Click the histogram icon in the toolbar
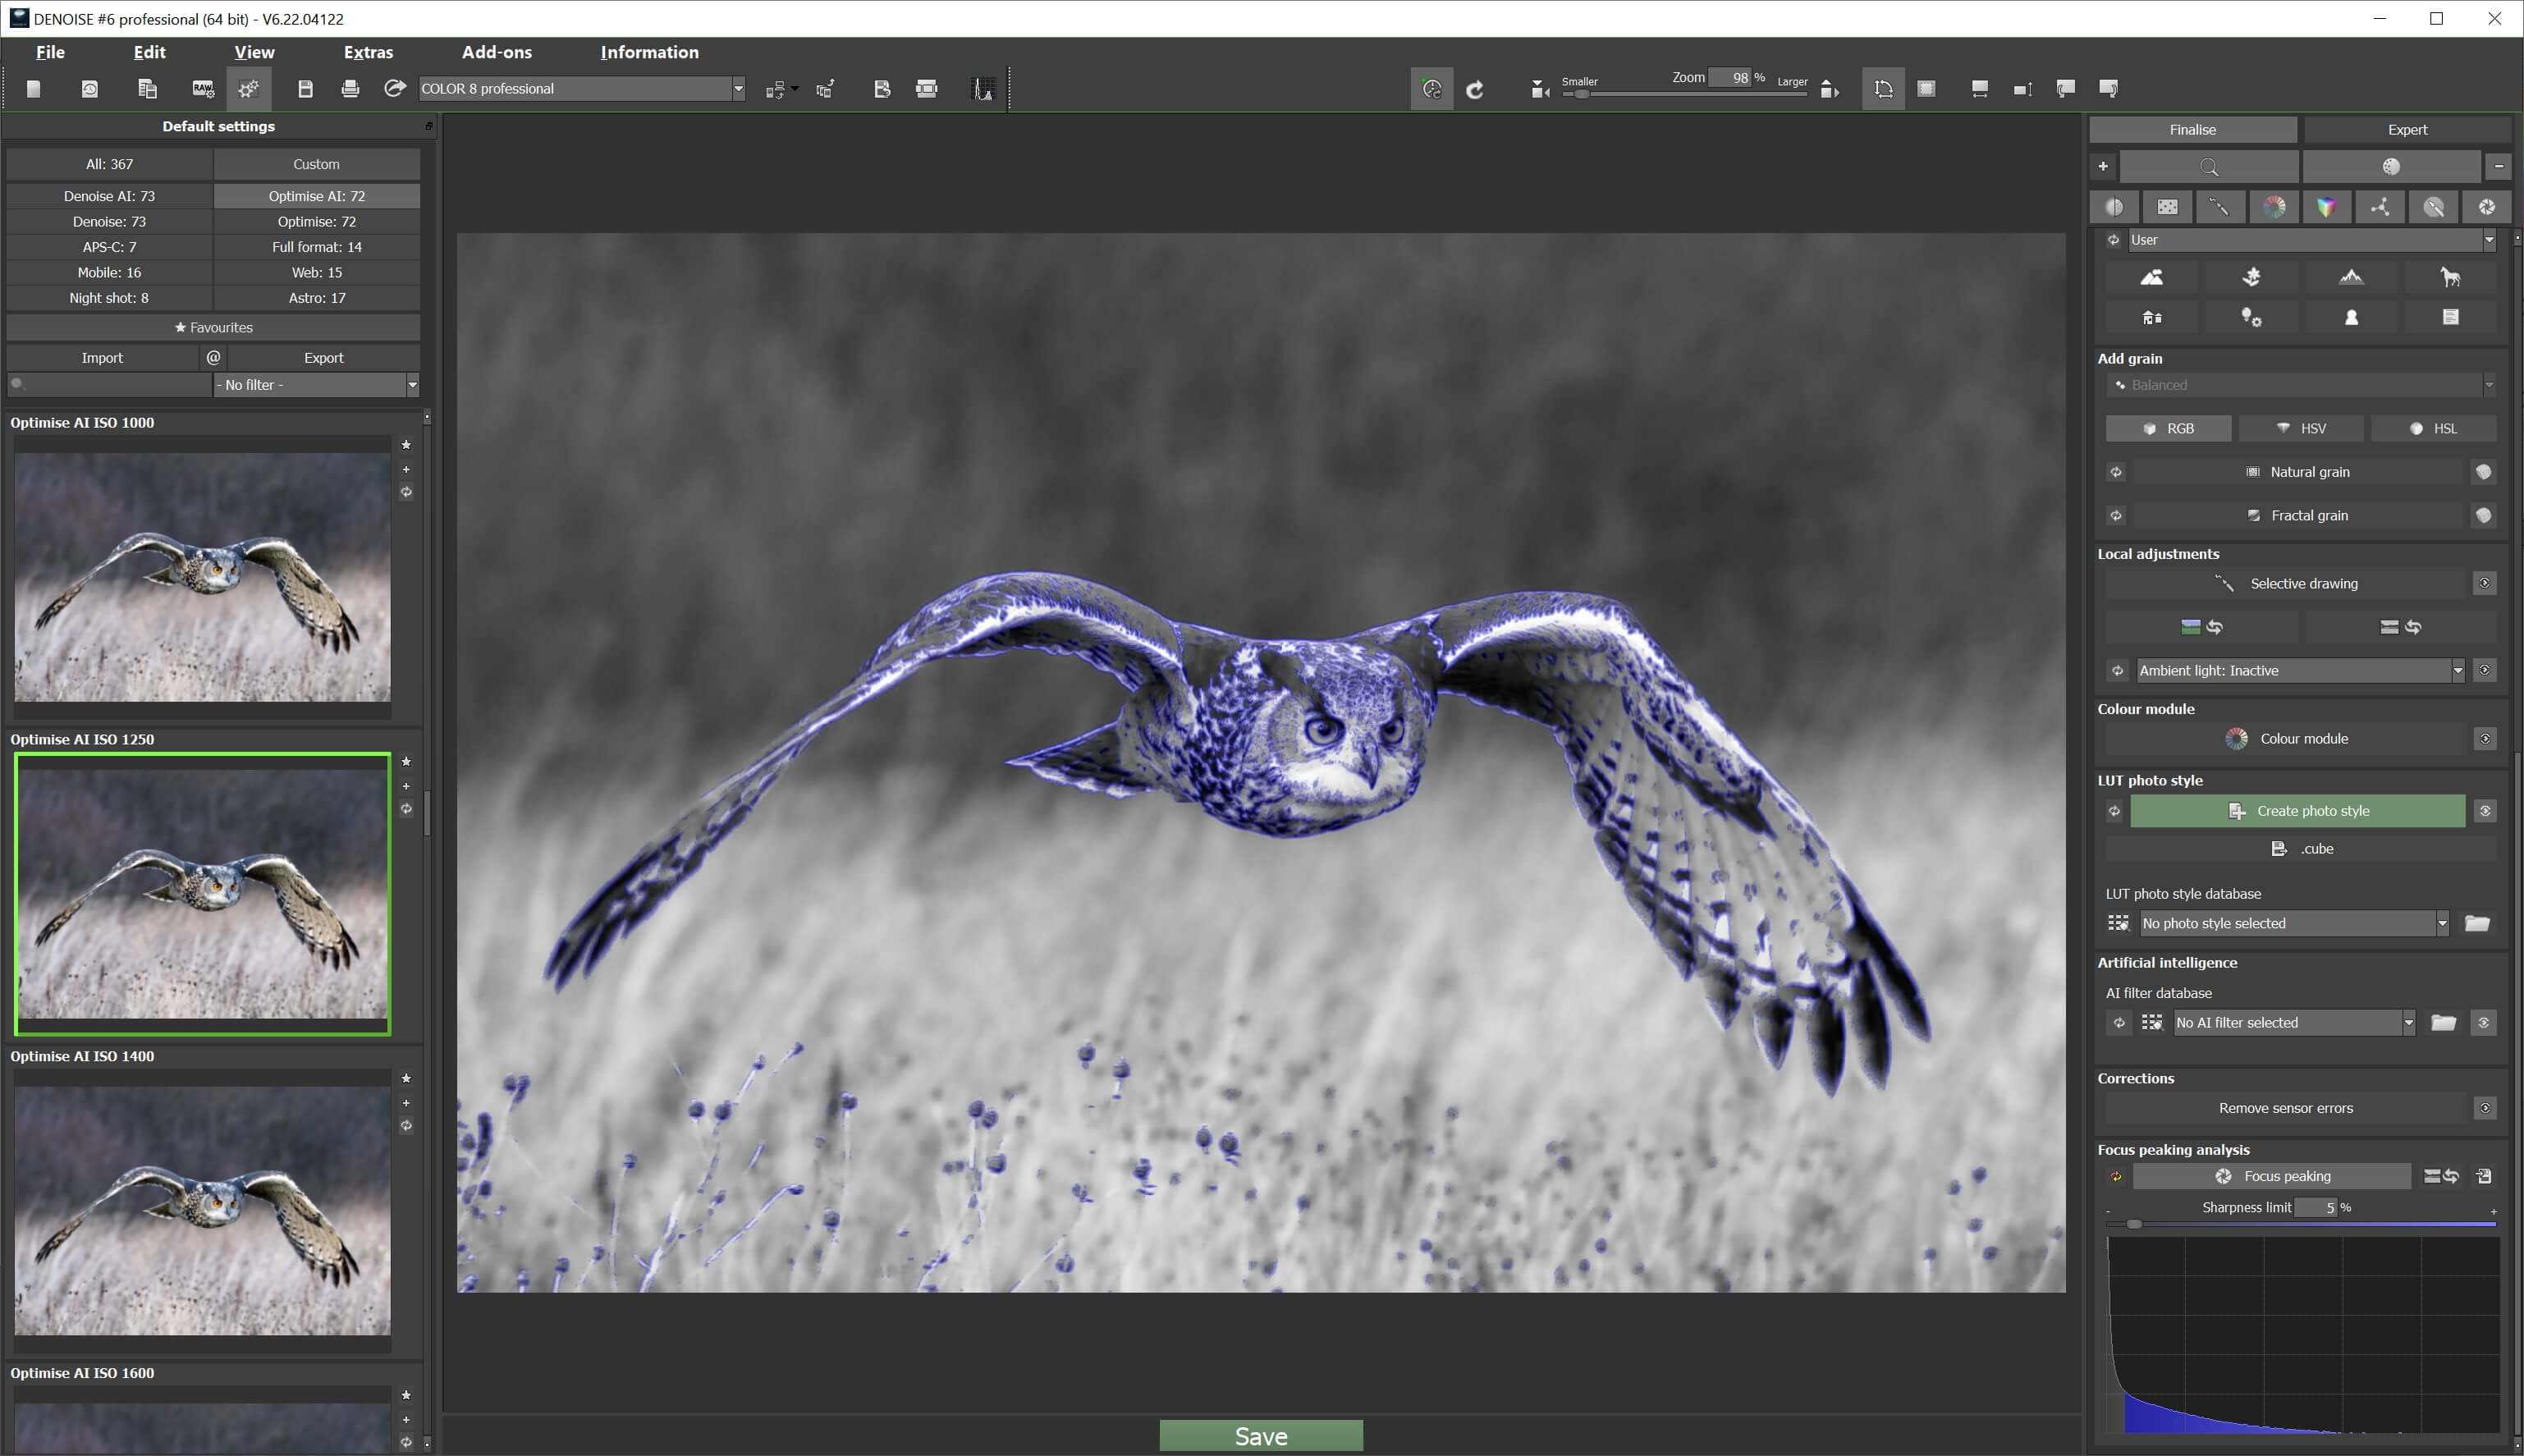Viewport: 2524px width, 1456px height. click(x=984, y=89)
